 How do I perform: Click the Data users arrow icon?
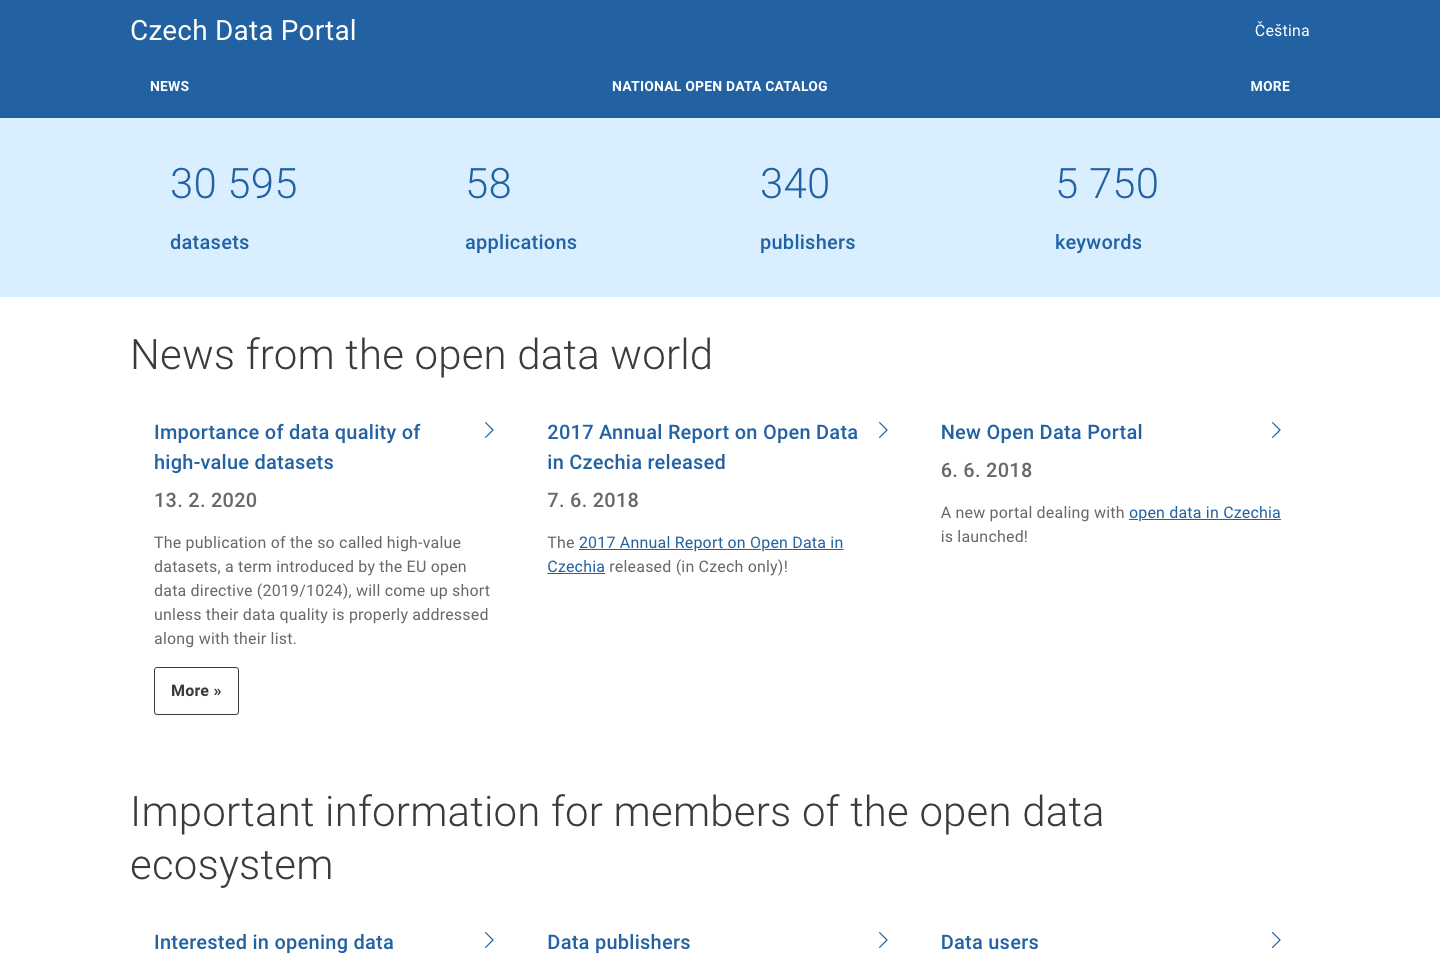pyautogui.click(x=1276, y=940)
